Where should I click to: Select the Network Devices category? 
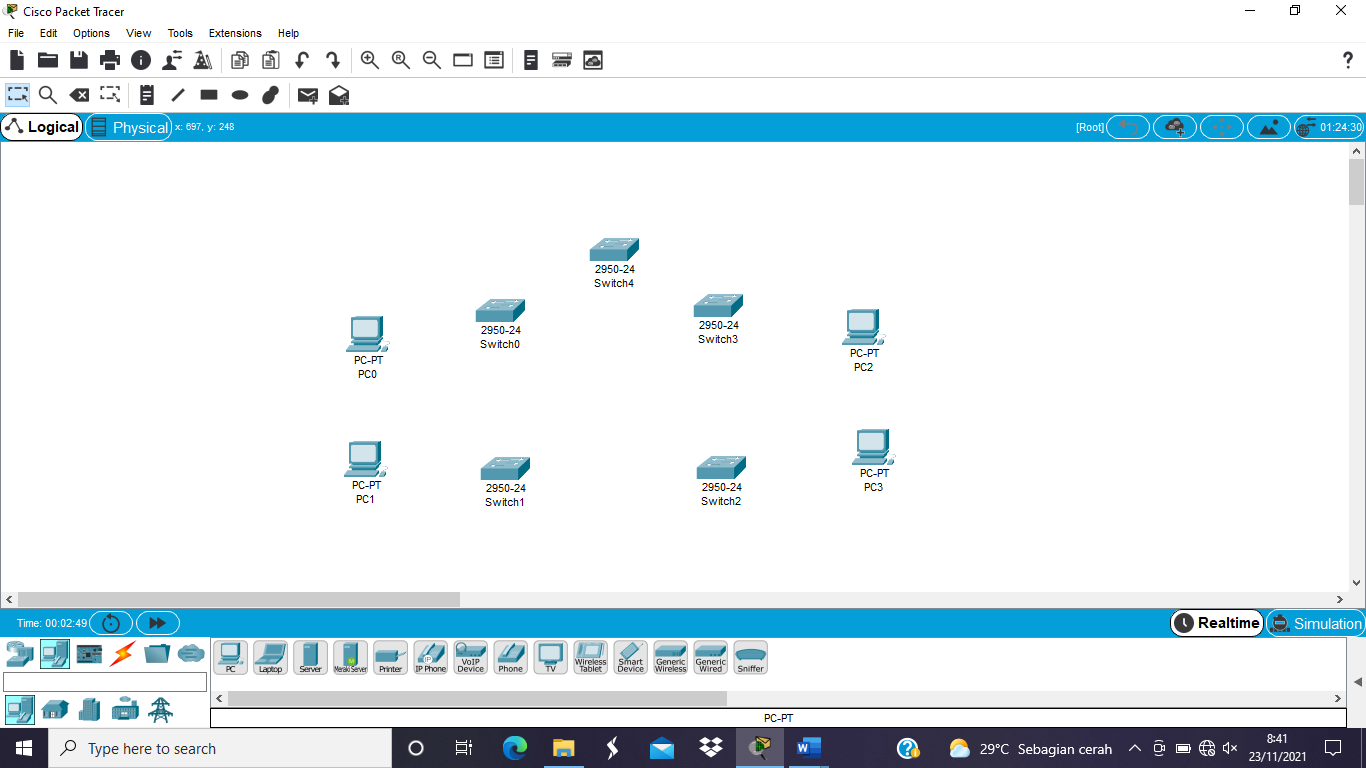coord(20,654)
